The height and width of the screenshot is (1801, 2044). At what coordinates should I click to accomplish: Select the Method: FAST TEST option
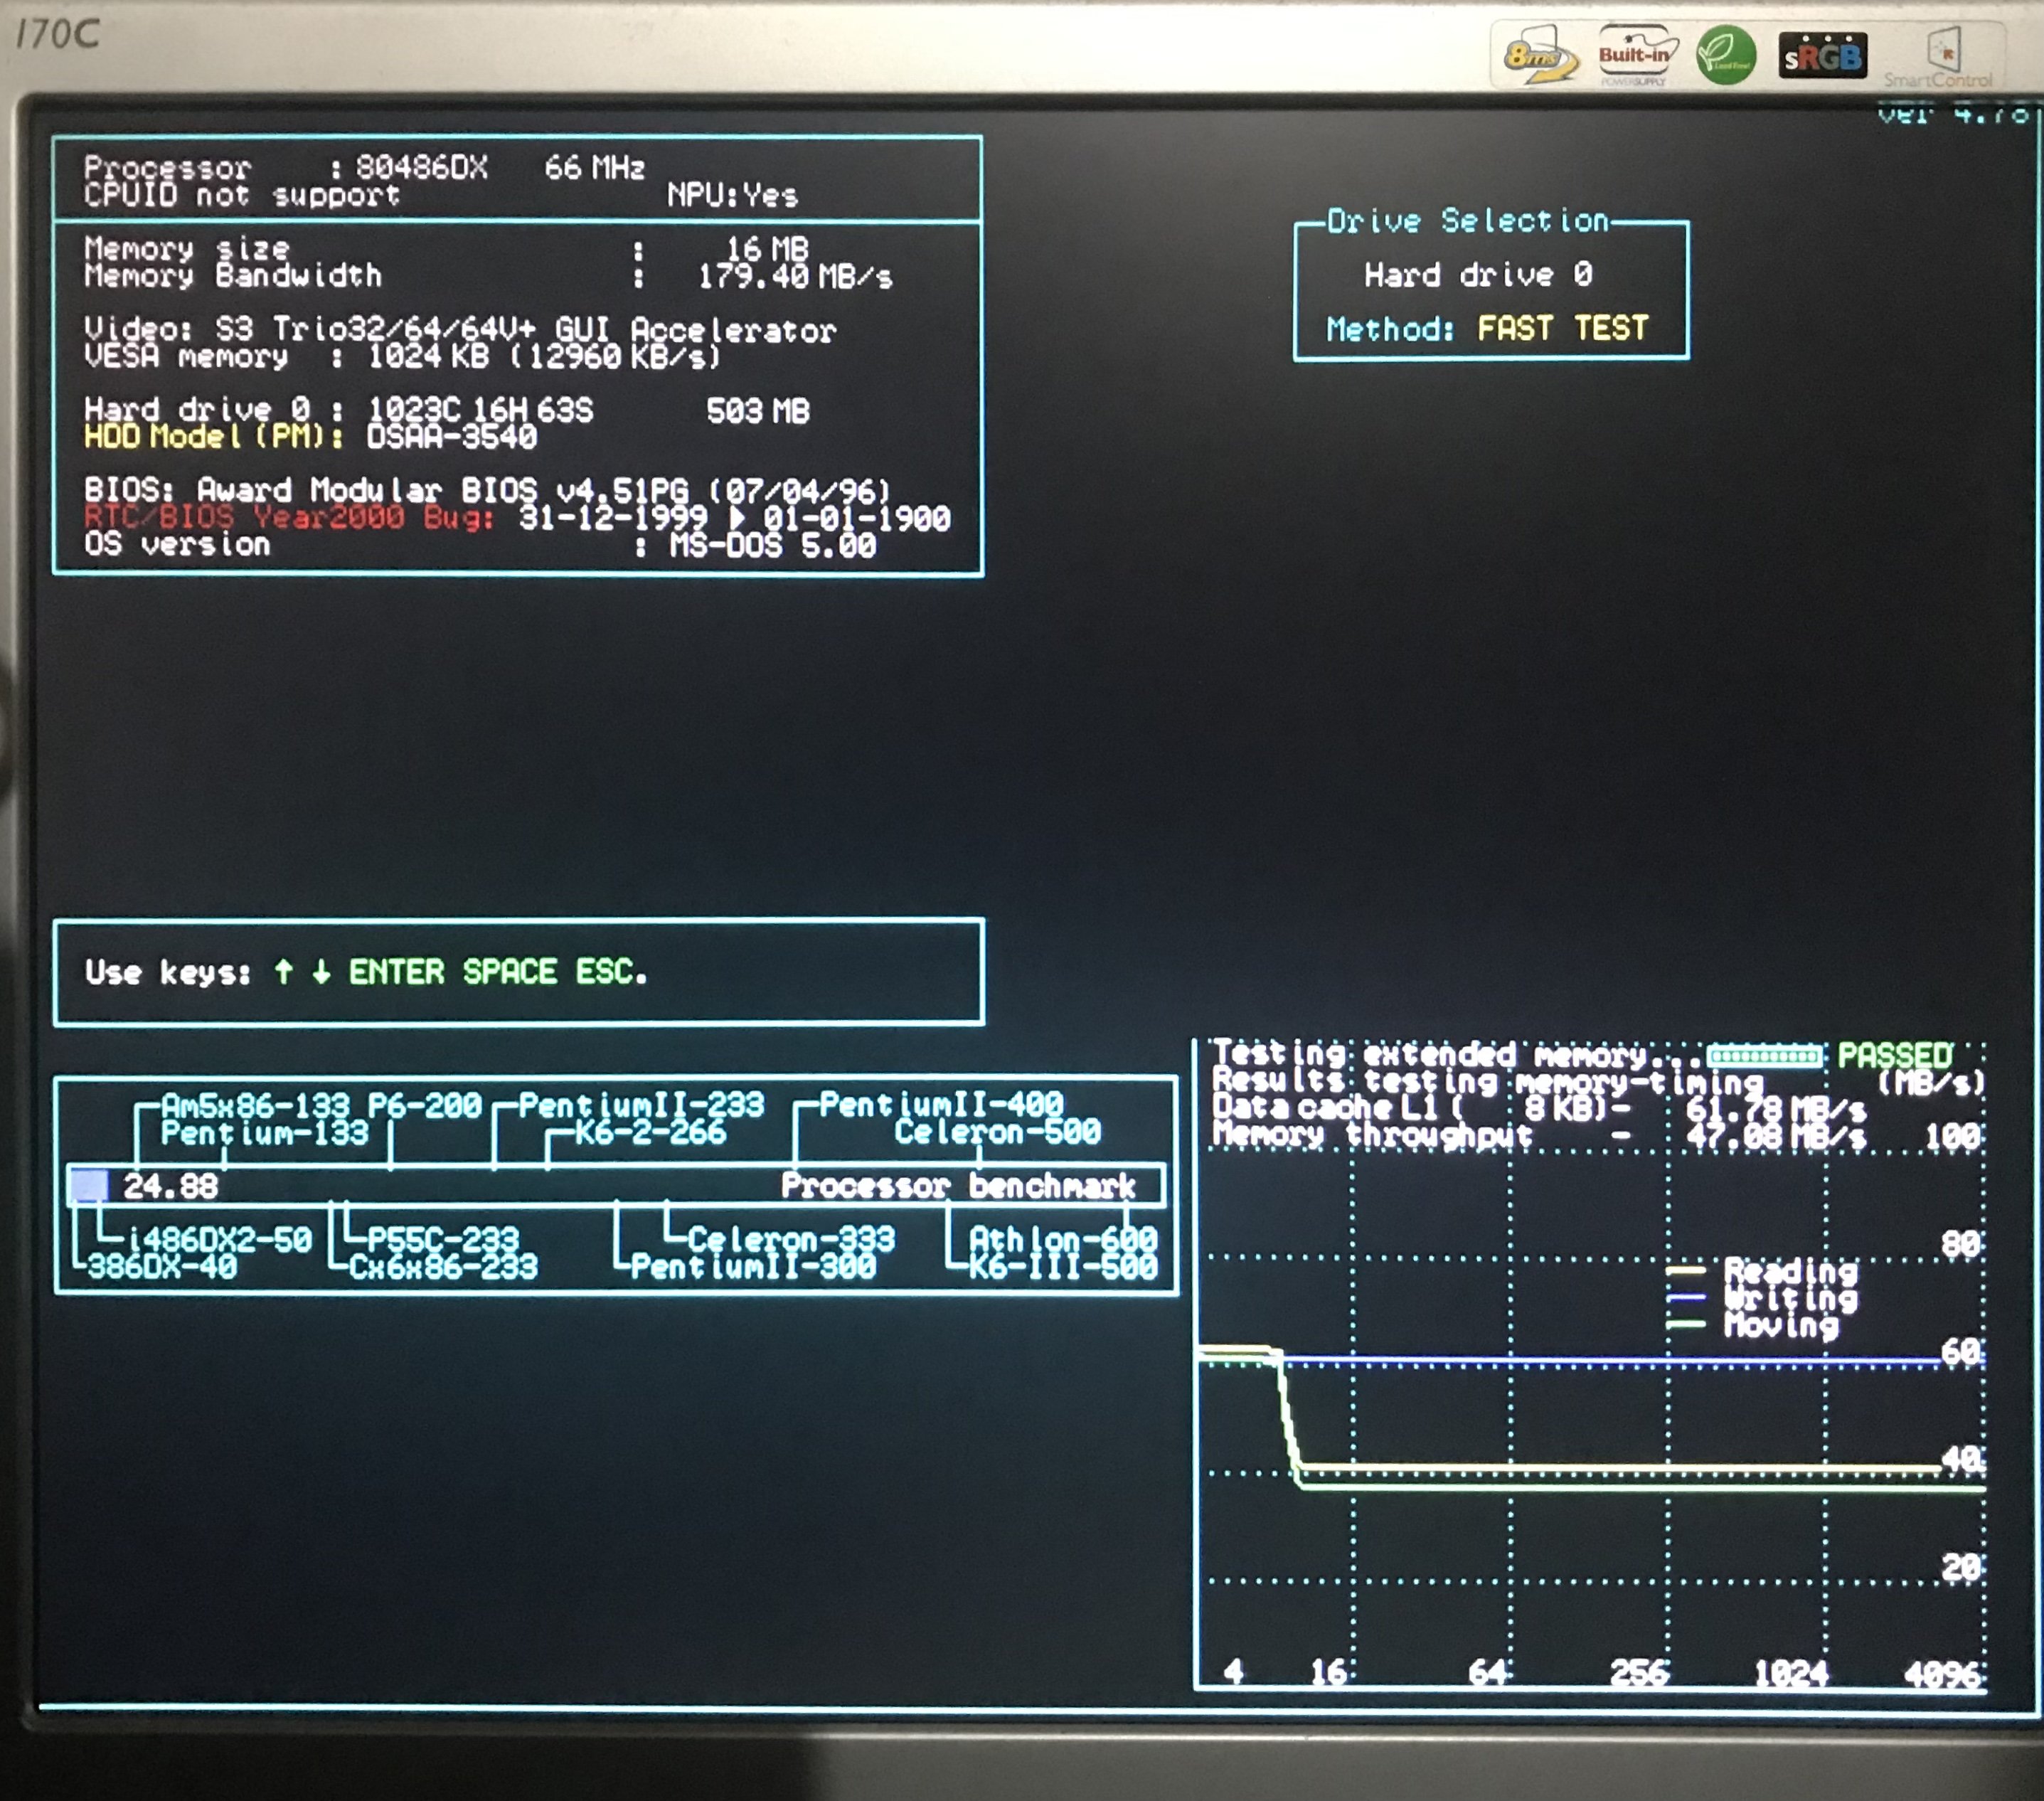tap(1487, 328)
